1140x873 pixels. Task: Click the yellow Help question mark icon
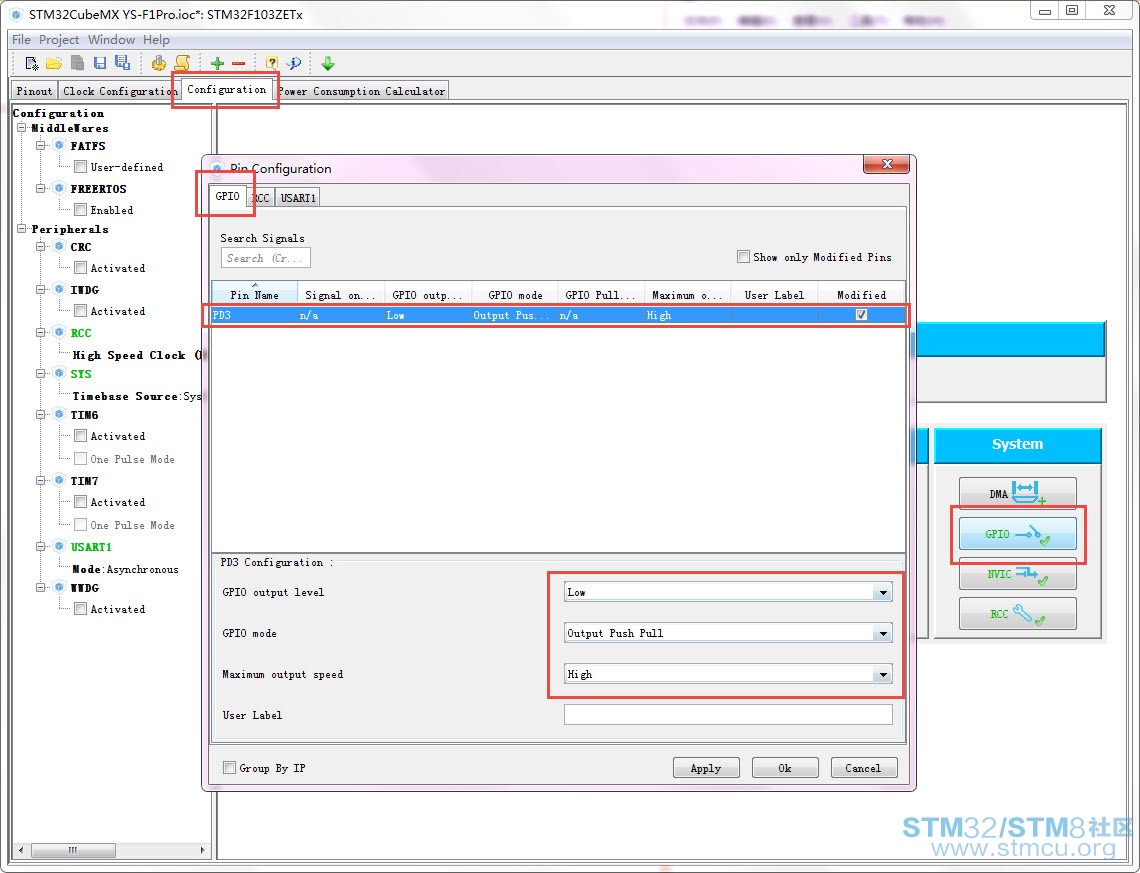click(x=271, y=63)
